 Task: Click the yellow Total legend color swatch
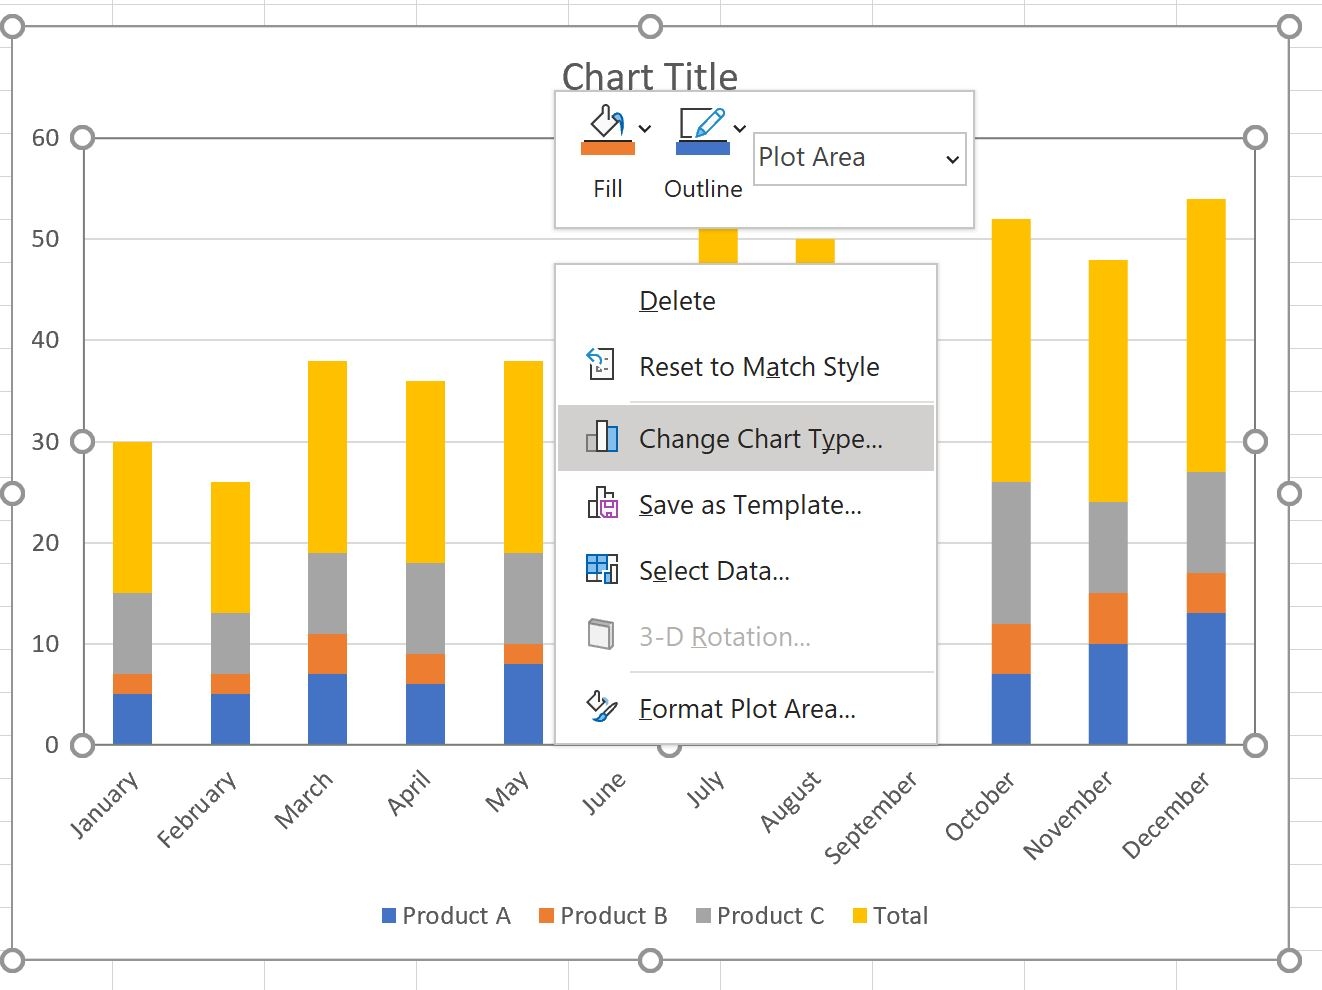click(859, 916)
